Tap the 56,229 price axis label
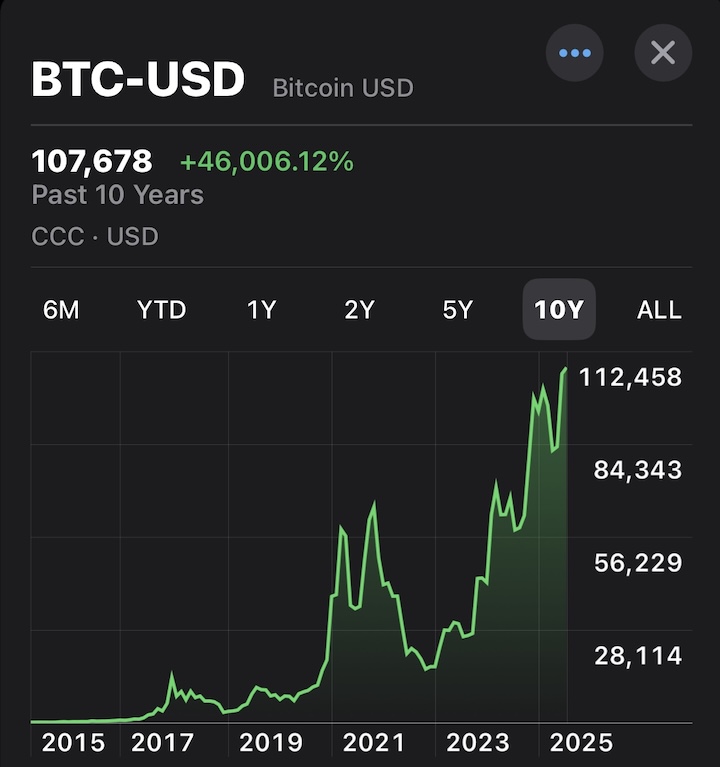720x767 pixels. (x=637, y=563)
